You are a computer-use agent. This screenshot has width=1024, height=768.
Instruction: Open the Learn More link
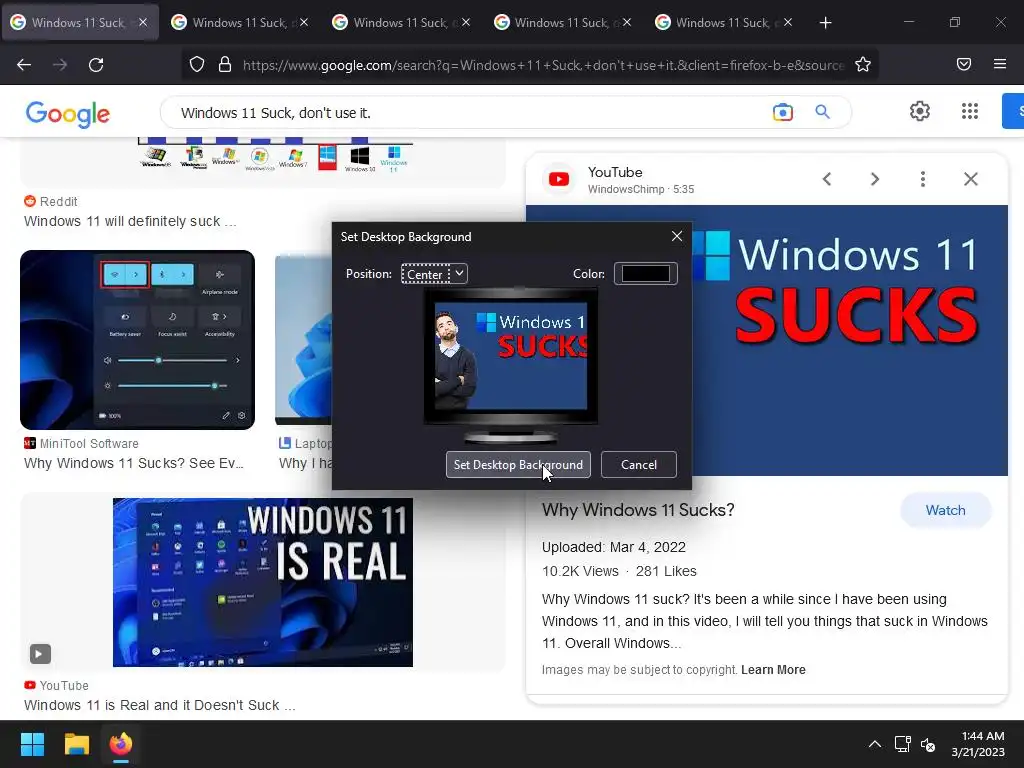(x=773, y=670)
